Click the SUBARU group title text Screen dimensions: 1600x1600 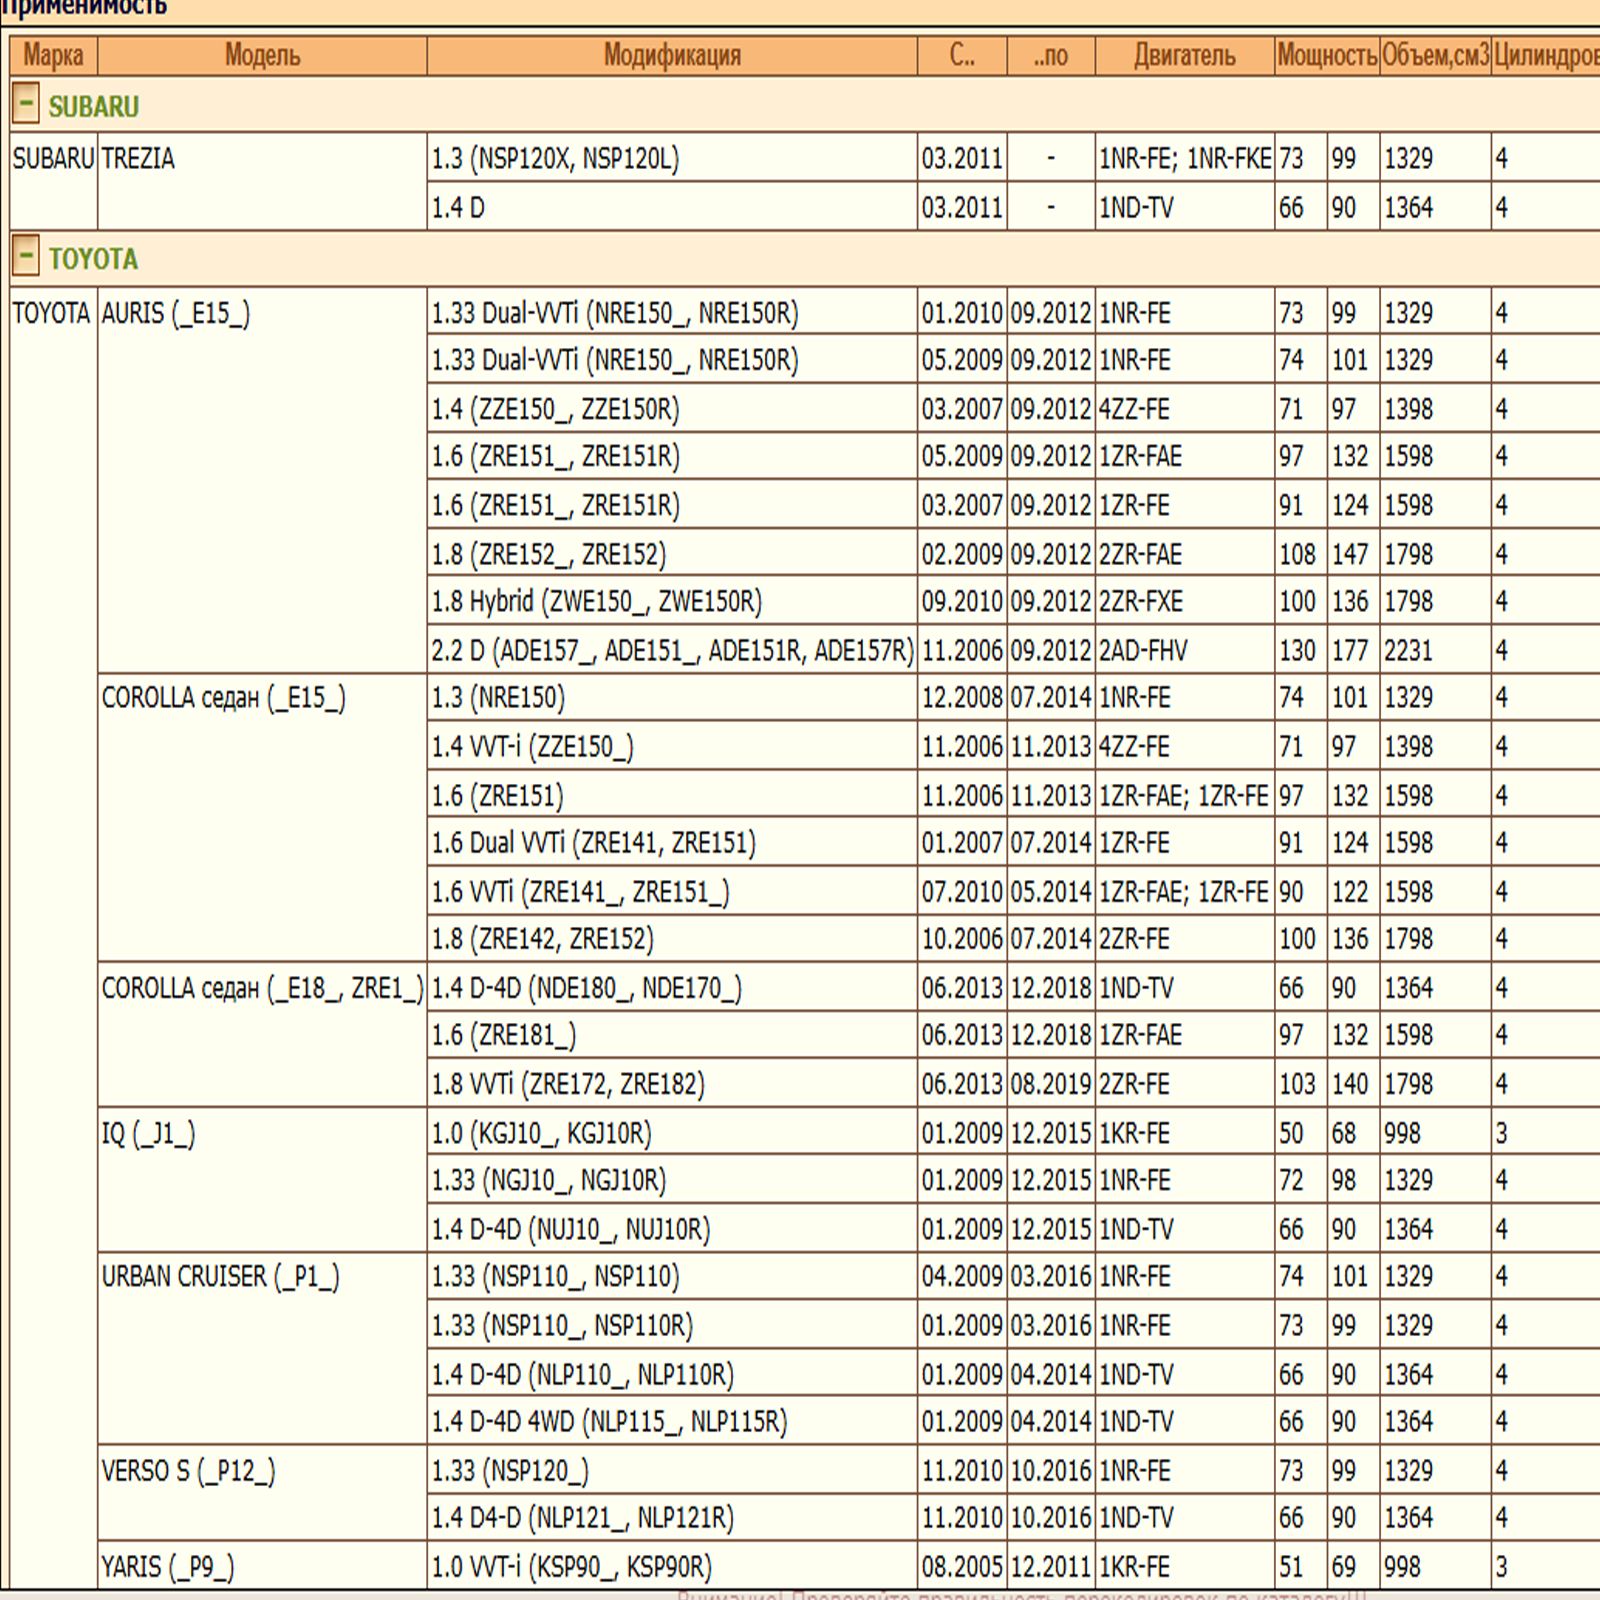point(94,106)
